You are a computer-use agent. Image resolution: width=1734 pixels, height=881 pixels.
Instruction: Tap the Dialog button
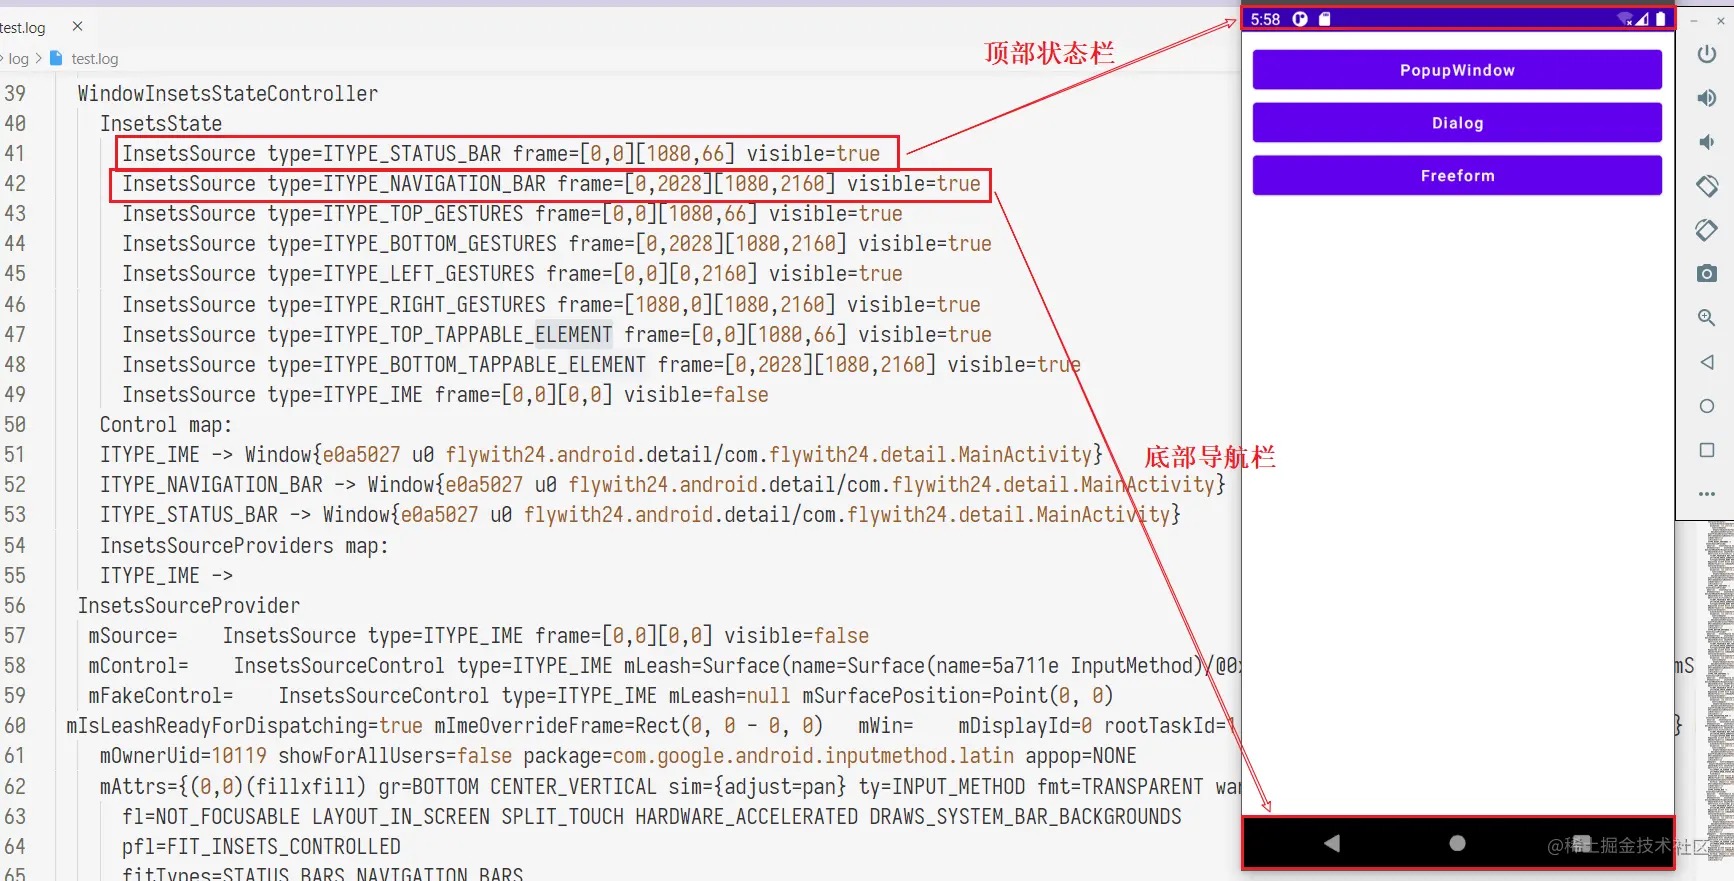point(1456,123)
